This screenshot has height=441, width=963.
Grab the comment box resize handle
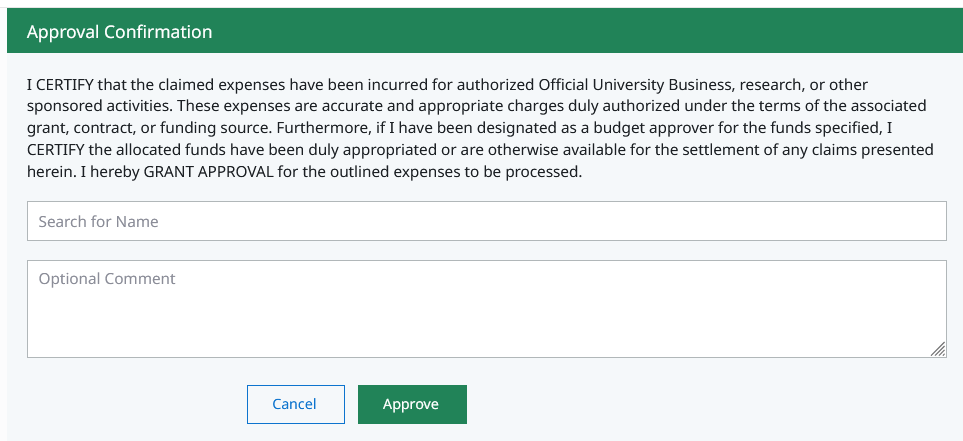(x=937, y=349)
